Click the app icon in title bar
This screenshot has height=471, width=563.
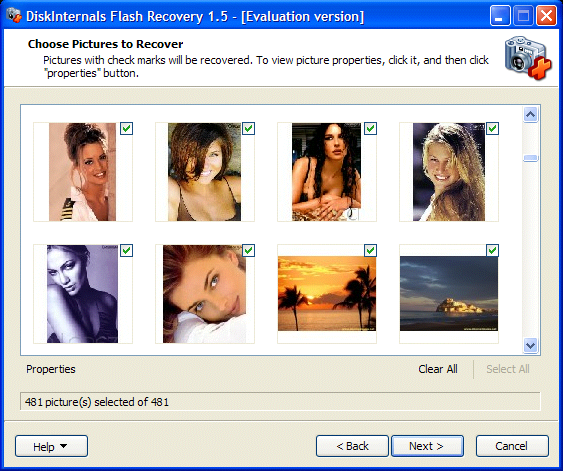(14, 15)
